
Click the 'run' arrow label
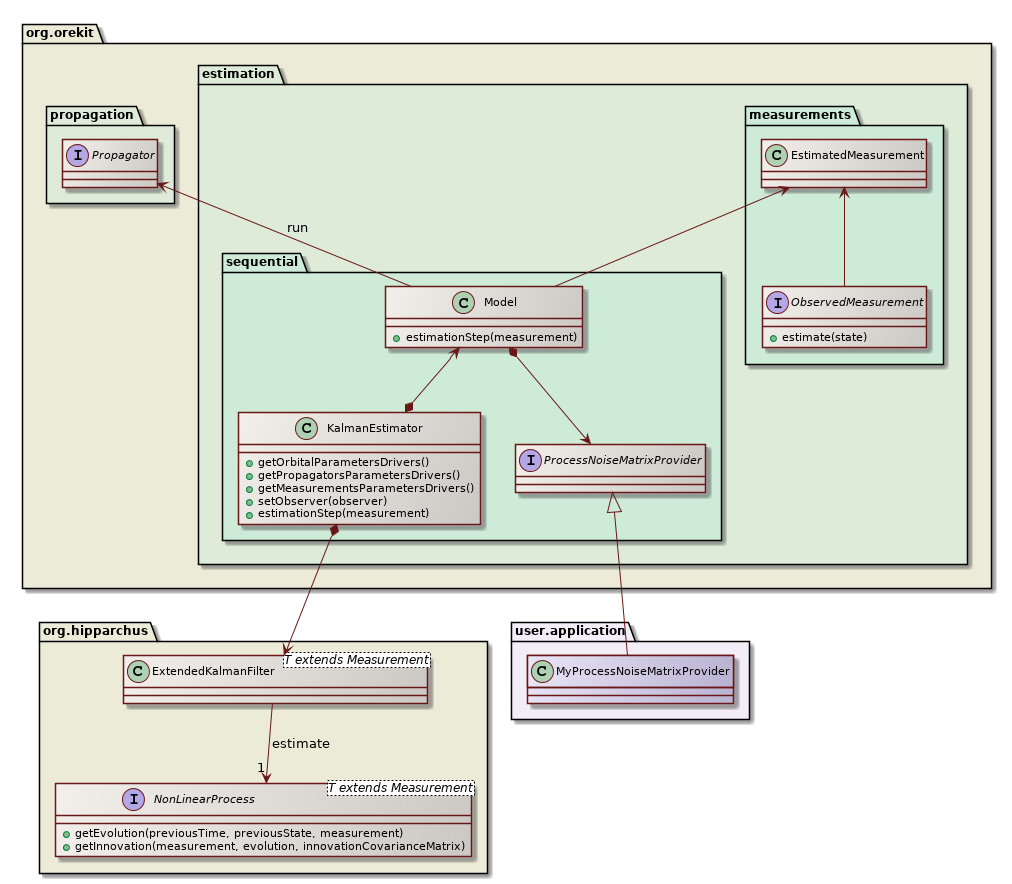[x=297, y=228]
